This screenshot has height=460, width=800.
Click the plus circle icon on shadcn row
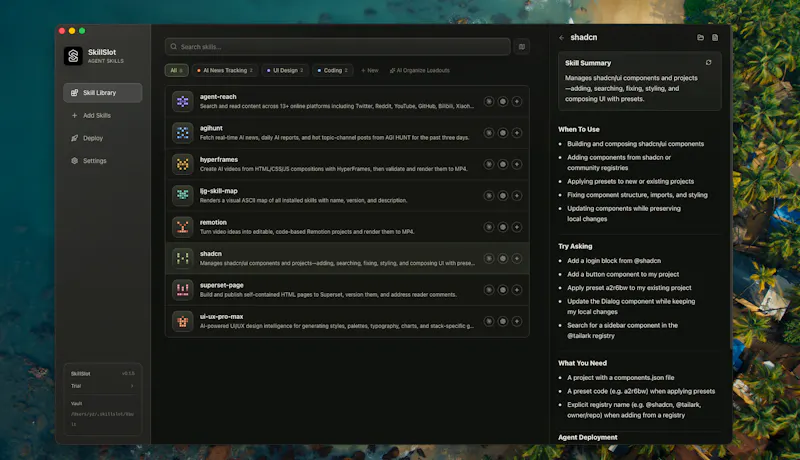(x=517, y=259)
